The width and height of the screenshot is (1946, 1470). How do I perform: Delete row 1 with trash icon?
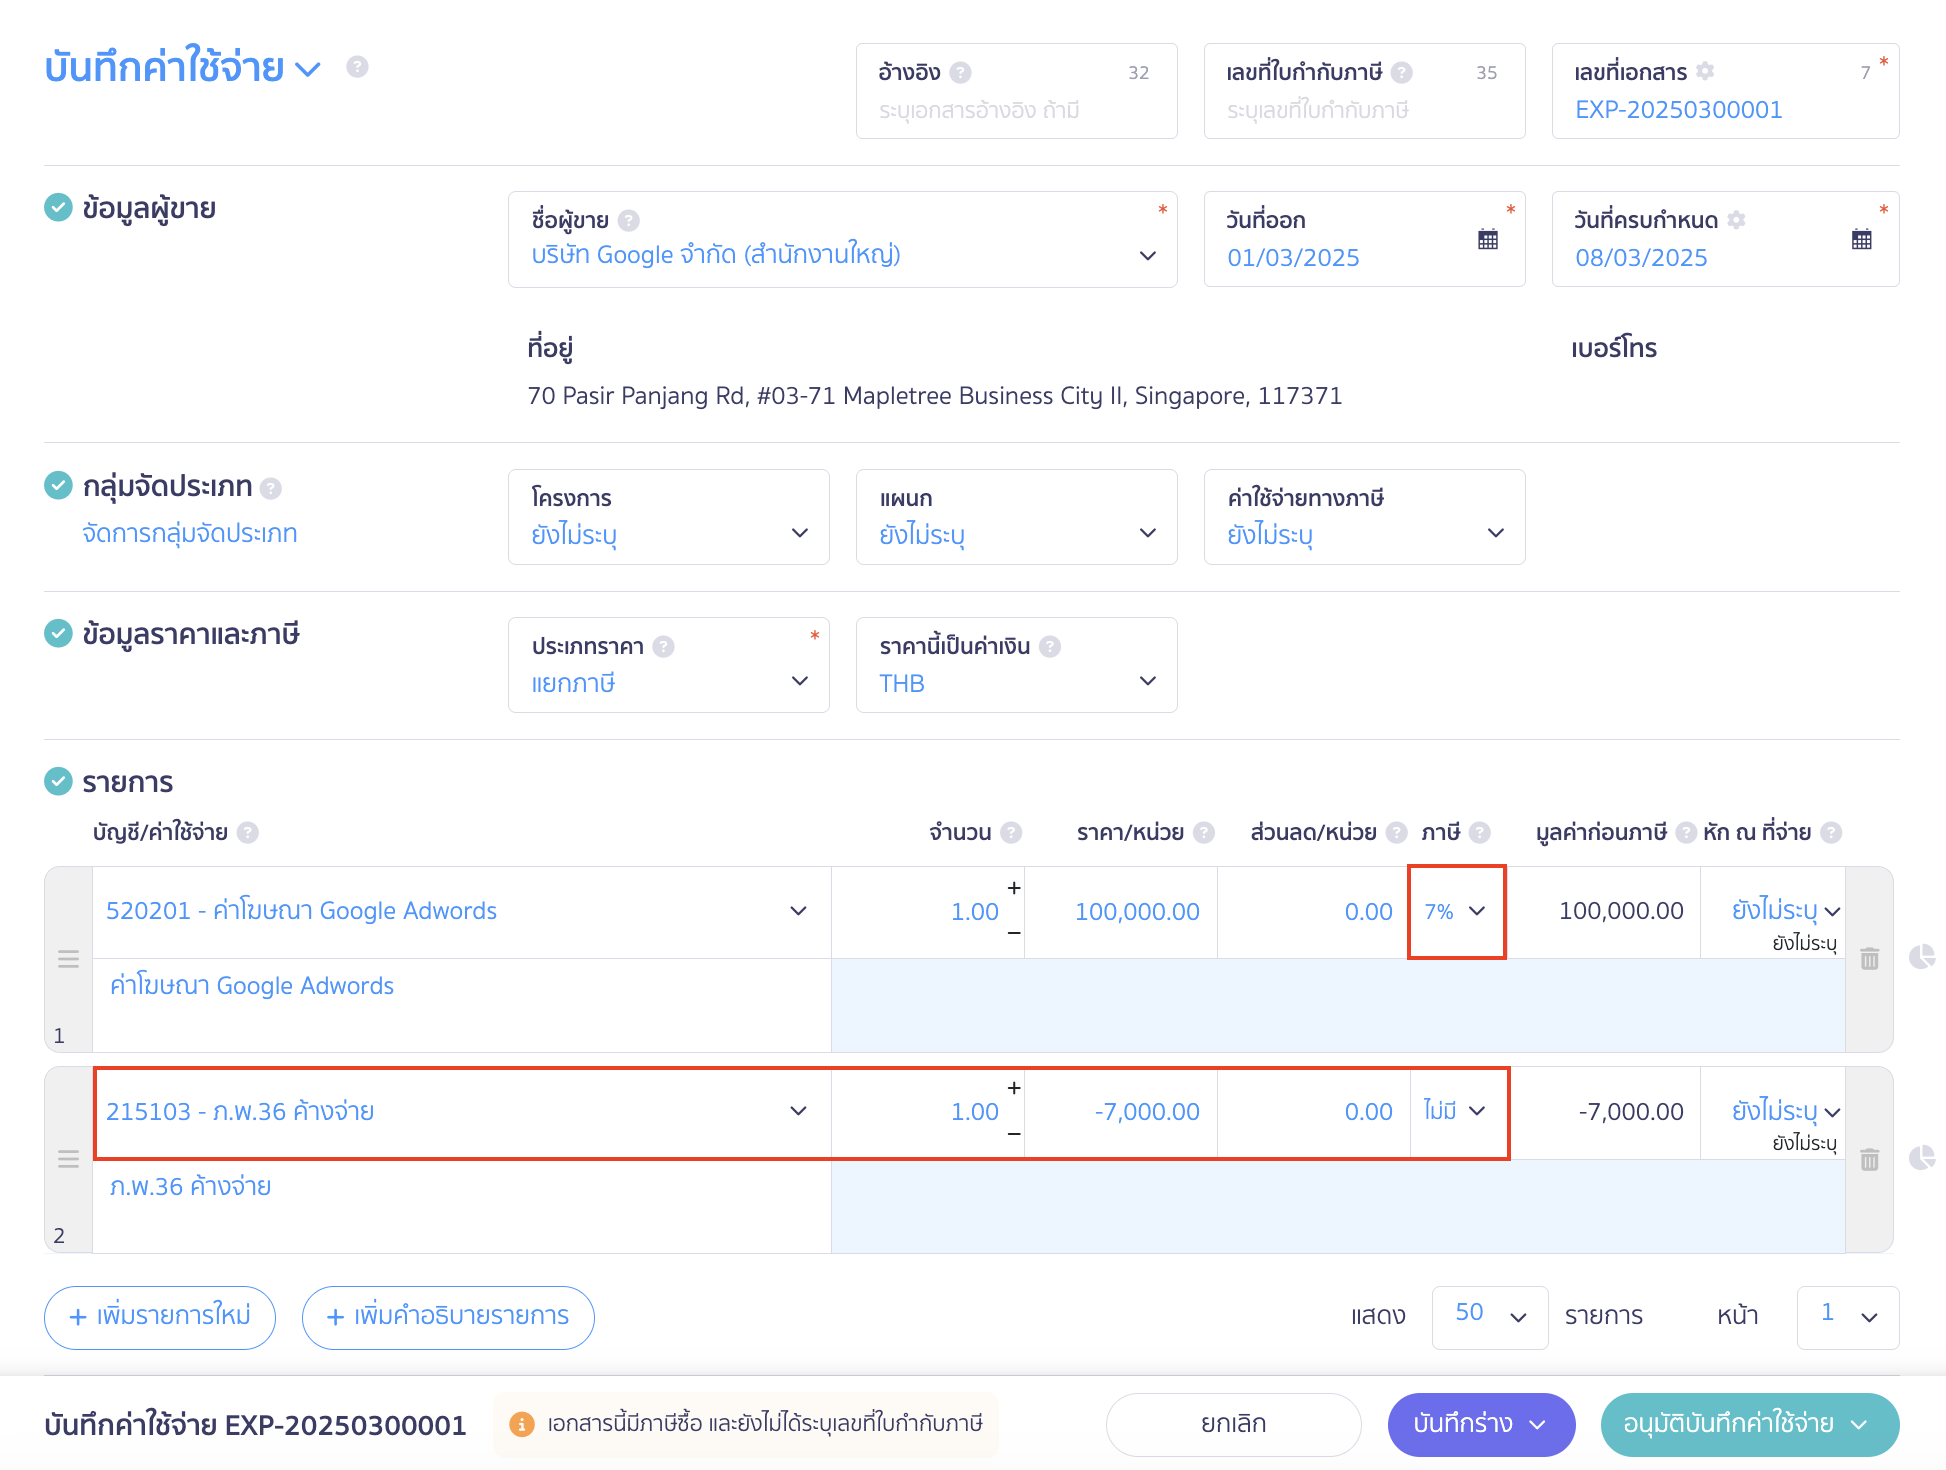tap(1869, 959)
